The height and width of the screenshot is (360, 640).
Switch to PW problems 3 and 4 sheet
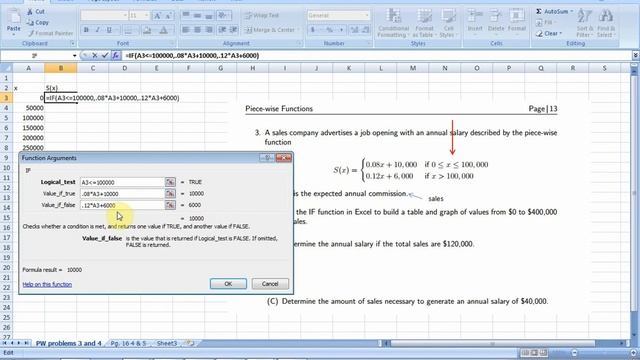(68, 343)
